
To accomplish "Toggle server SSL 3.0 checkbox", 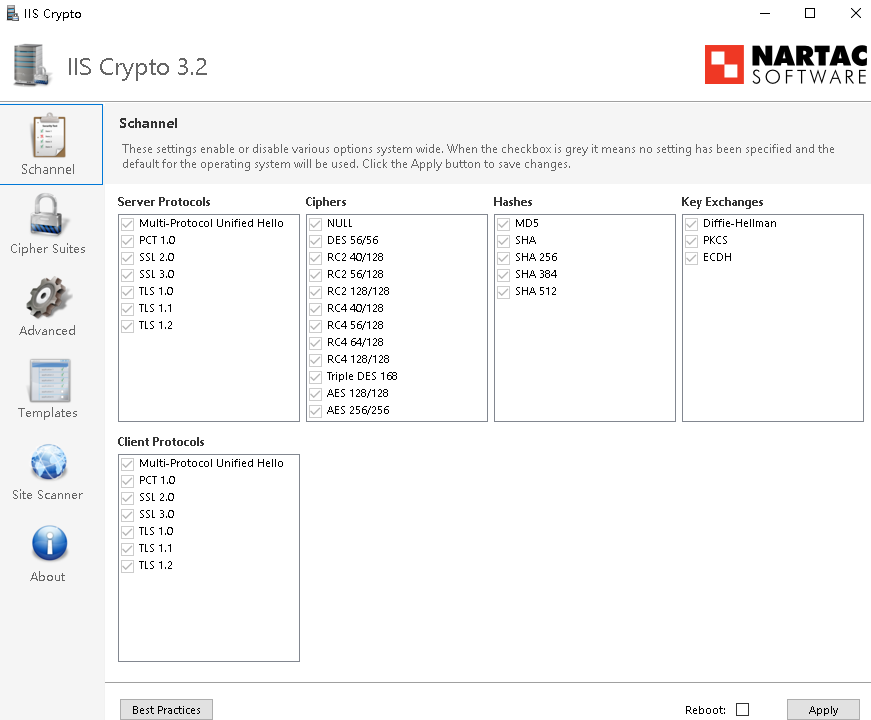I will [128, 275].
